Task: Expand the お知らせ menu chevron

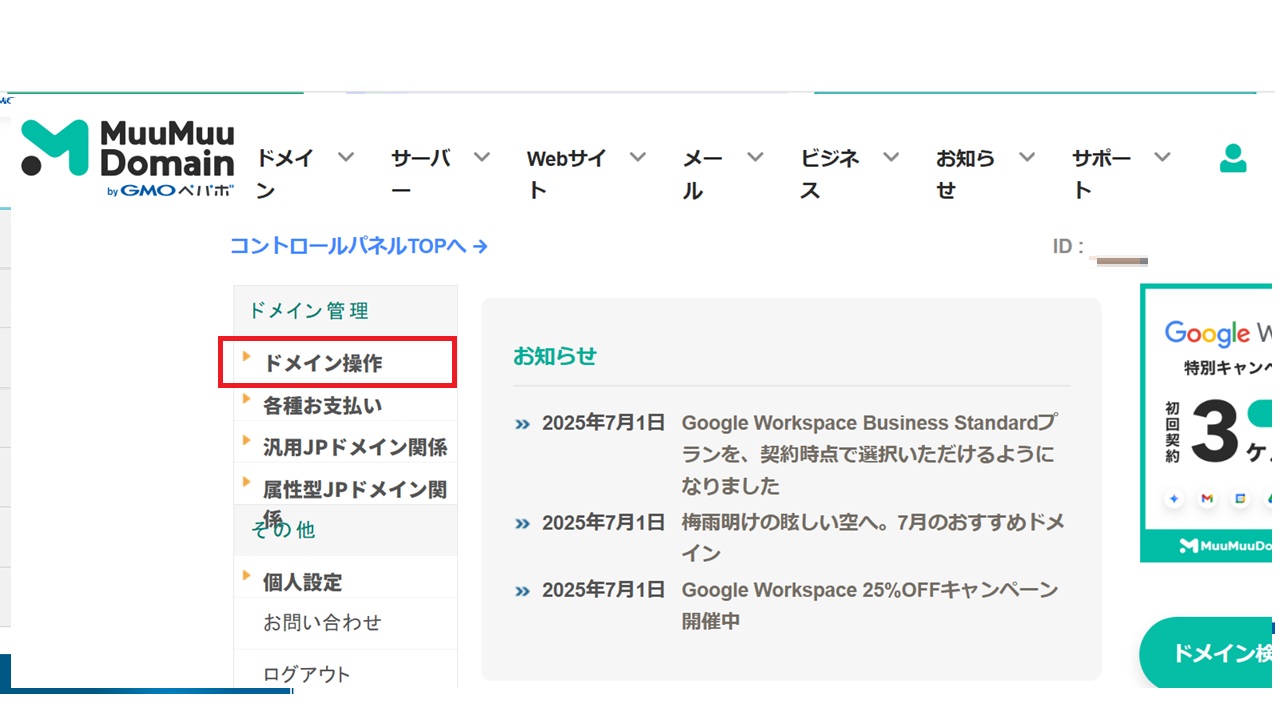Action: (x=1027, y=157)
